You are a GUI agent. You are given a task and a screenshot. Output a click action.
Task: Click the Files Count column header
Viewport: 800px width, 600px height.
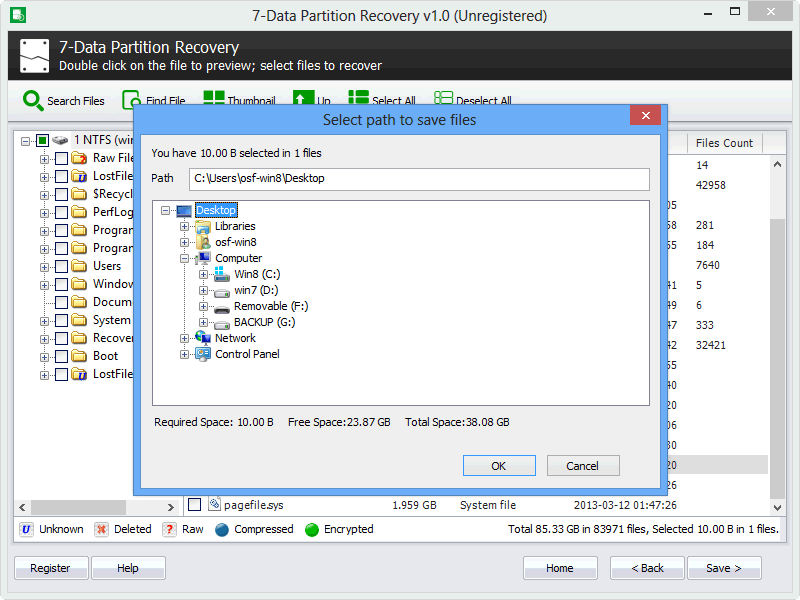coord(724,143)
